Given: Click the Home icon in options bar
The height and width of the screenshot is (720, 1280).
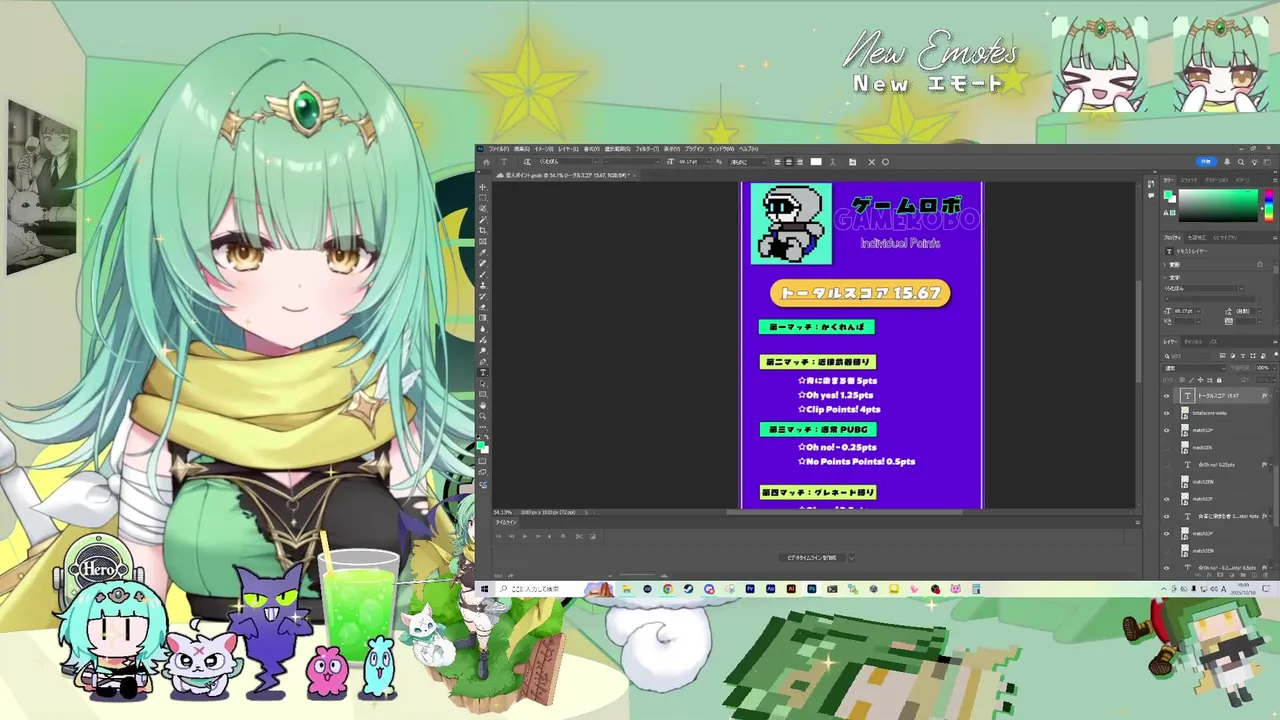Looking at the screenshot, I should point(486,162).
